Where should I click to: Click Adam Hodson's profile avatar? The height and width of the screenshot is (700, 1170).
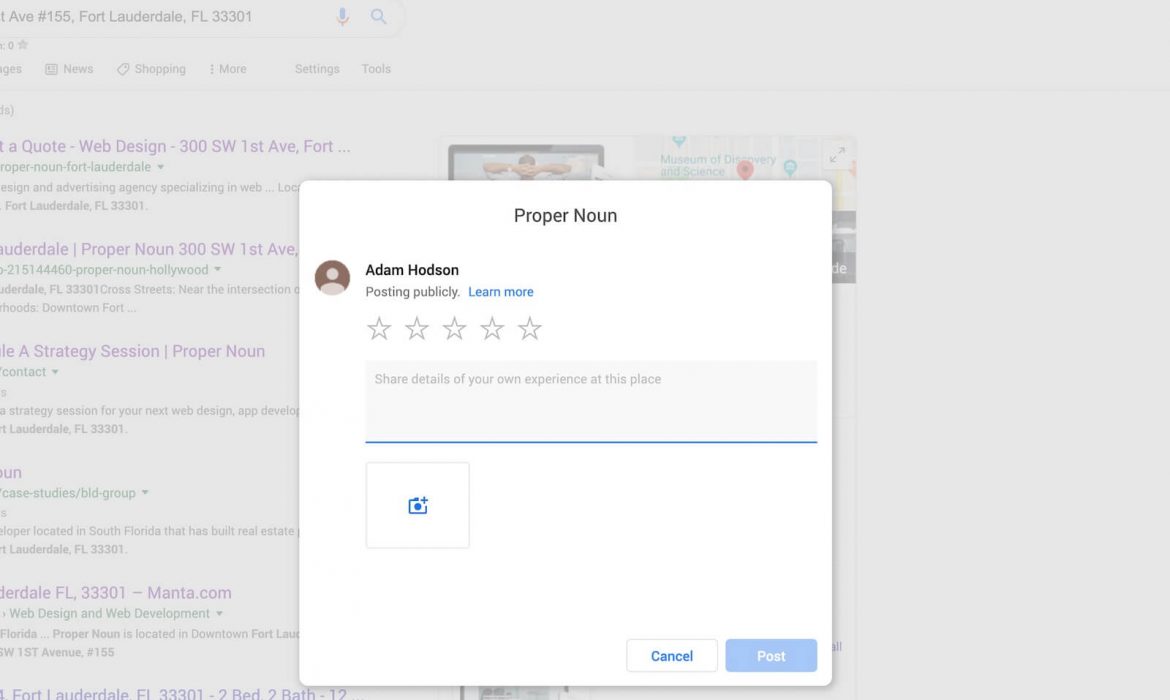coord(332,278)
